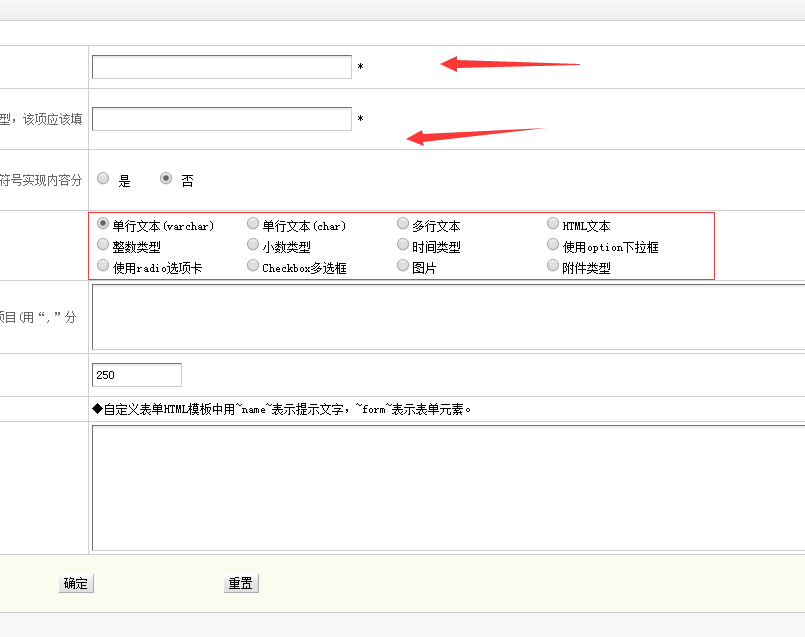
Task: Select the 单行文本(char) radio option
Action: point(253,225)
